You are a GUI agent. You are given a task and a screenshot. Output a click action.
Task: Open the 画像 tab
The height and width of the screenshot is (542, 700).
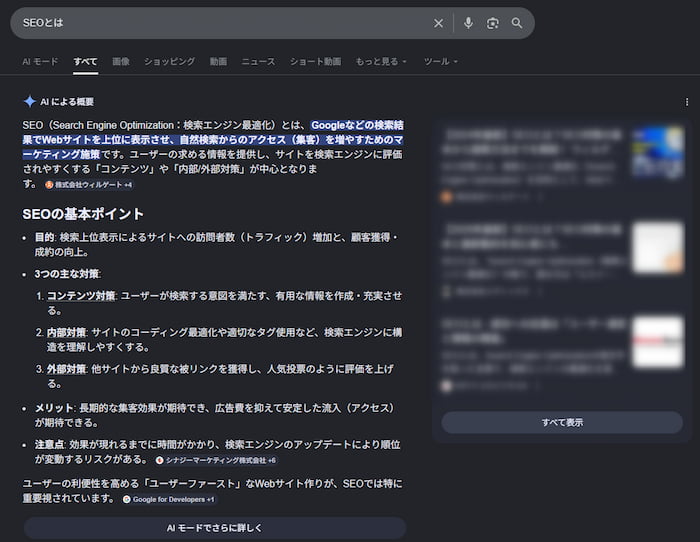point(121,62)
